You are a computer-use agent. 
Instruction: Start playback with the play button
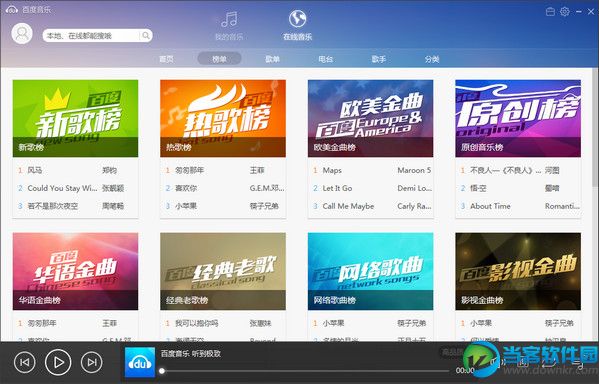[x=58, y=362]
